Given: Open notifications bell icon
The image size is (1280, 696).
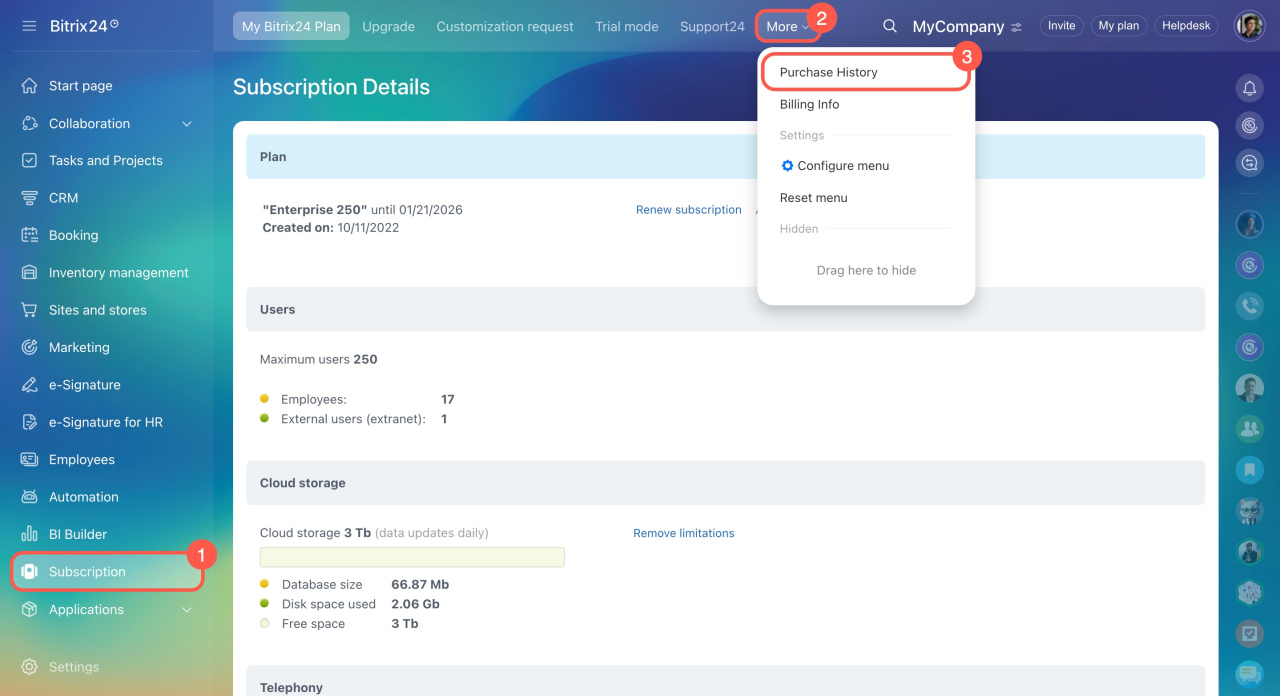Looking at the screenshot, I should [1249, 88].
